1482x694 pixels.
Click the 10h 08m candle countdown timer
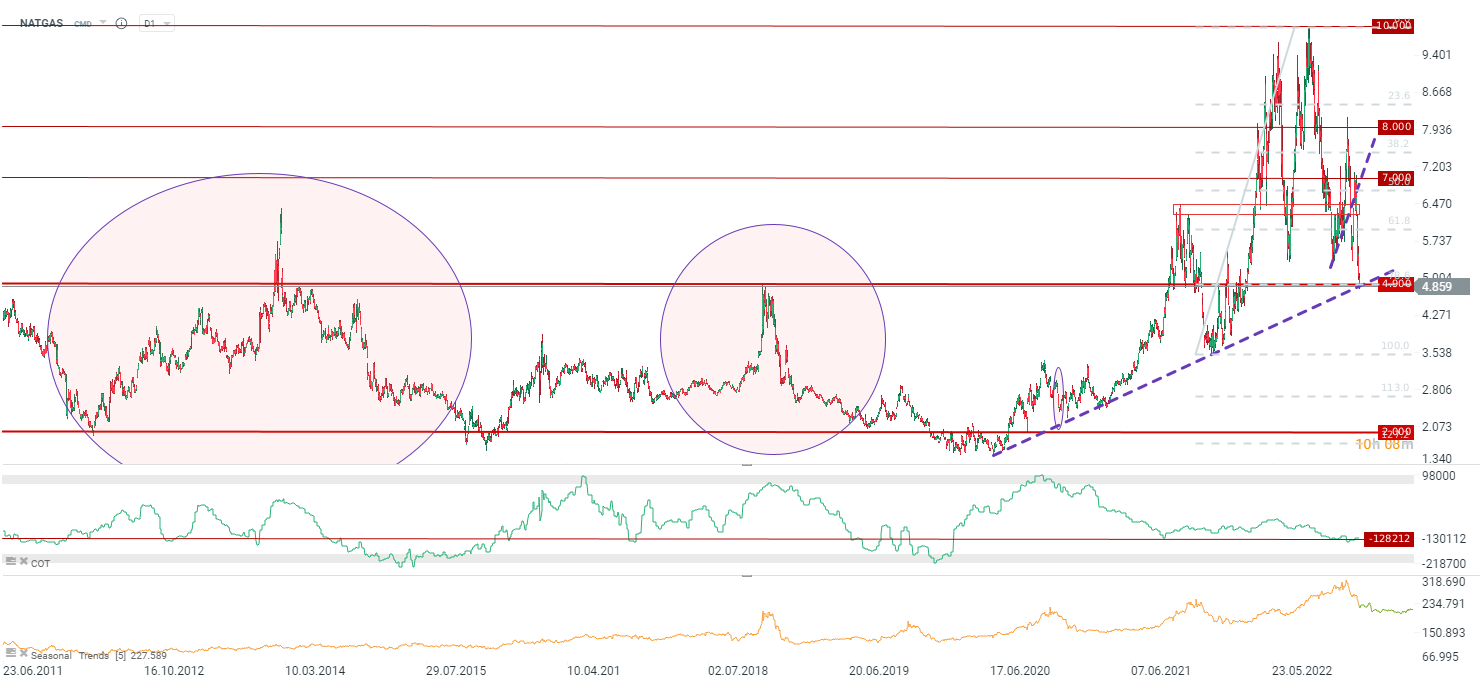(1384, 445)
